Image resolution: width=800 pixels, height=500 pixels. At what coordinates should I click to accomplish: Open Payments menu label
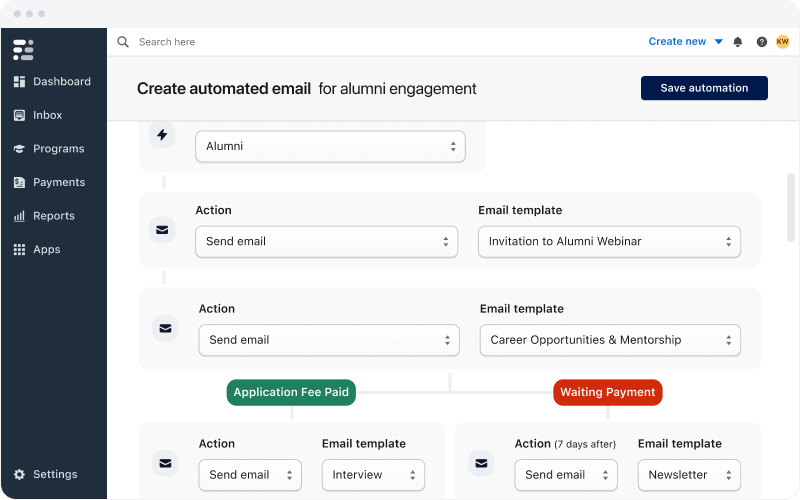(59, 182)
